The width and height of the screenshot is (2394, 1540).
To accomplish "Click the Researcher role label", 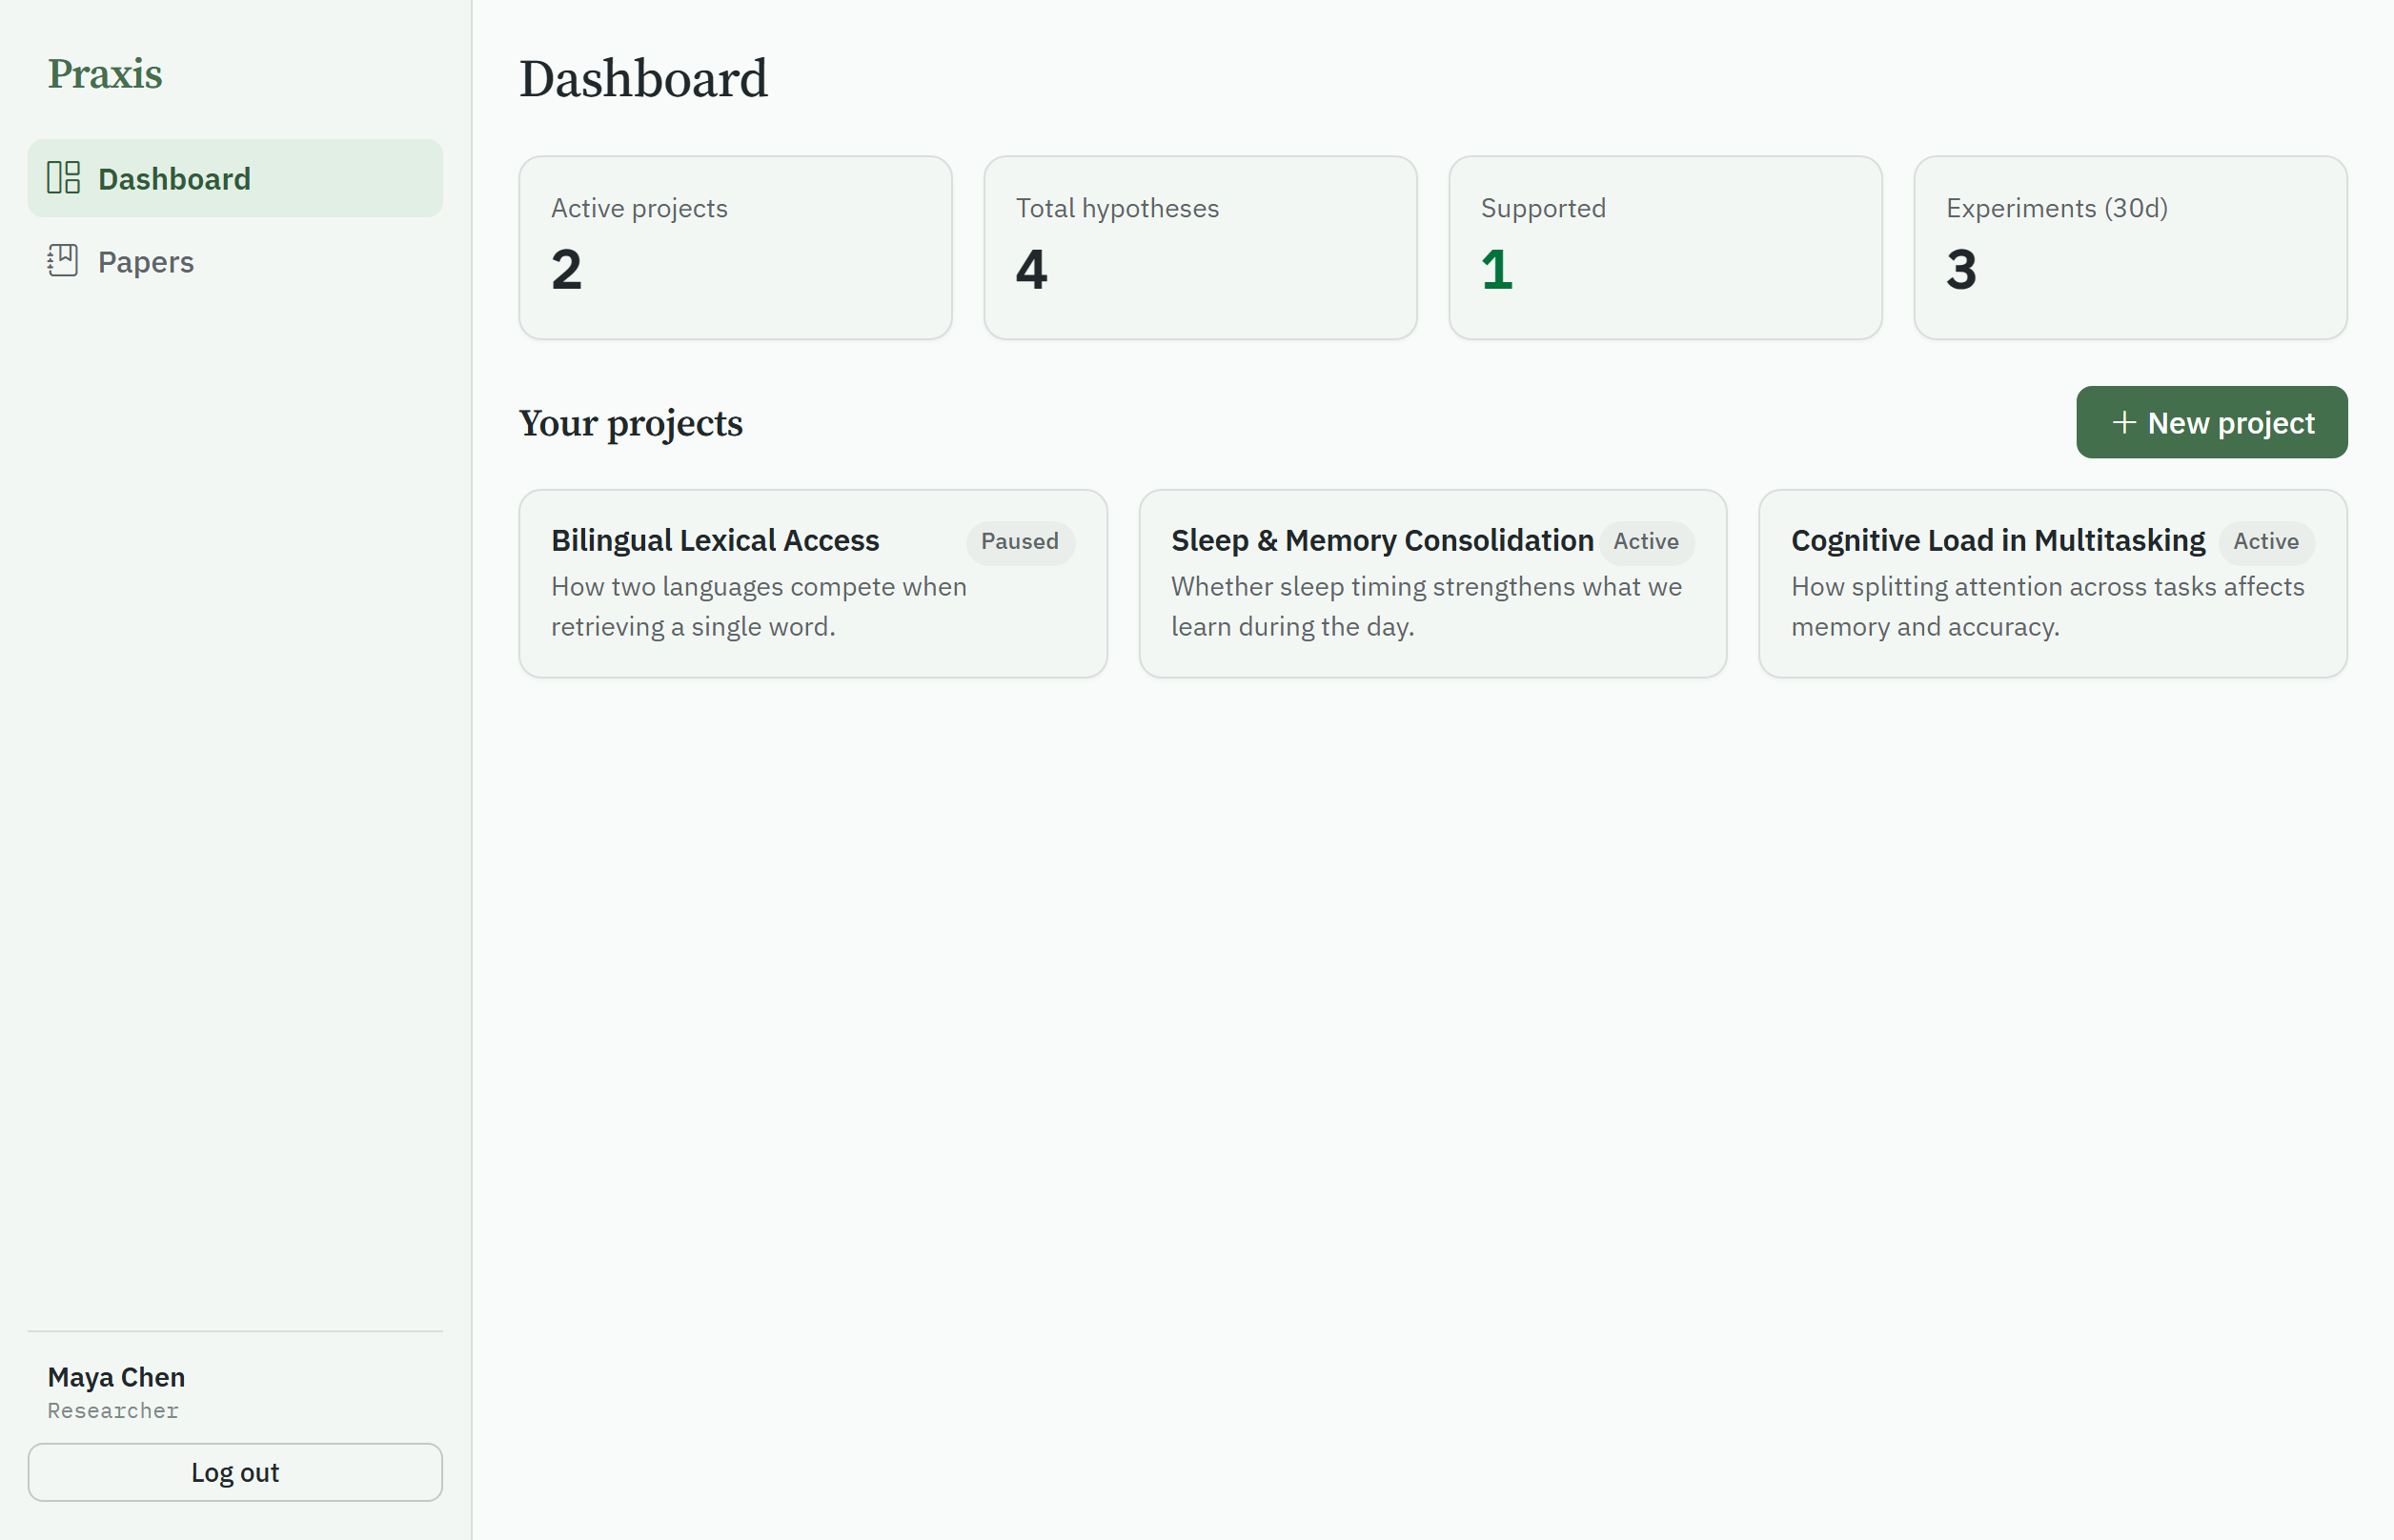I will pos(113,1411).
